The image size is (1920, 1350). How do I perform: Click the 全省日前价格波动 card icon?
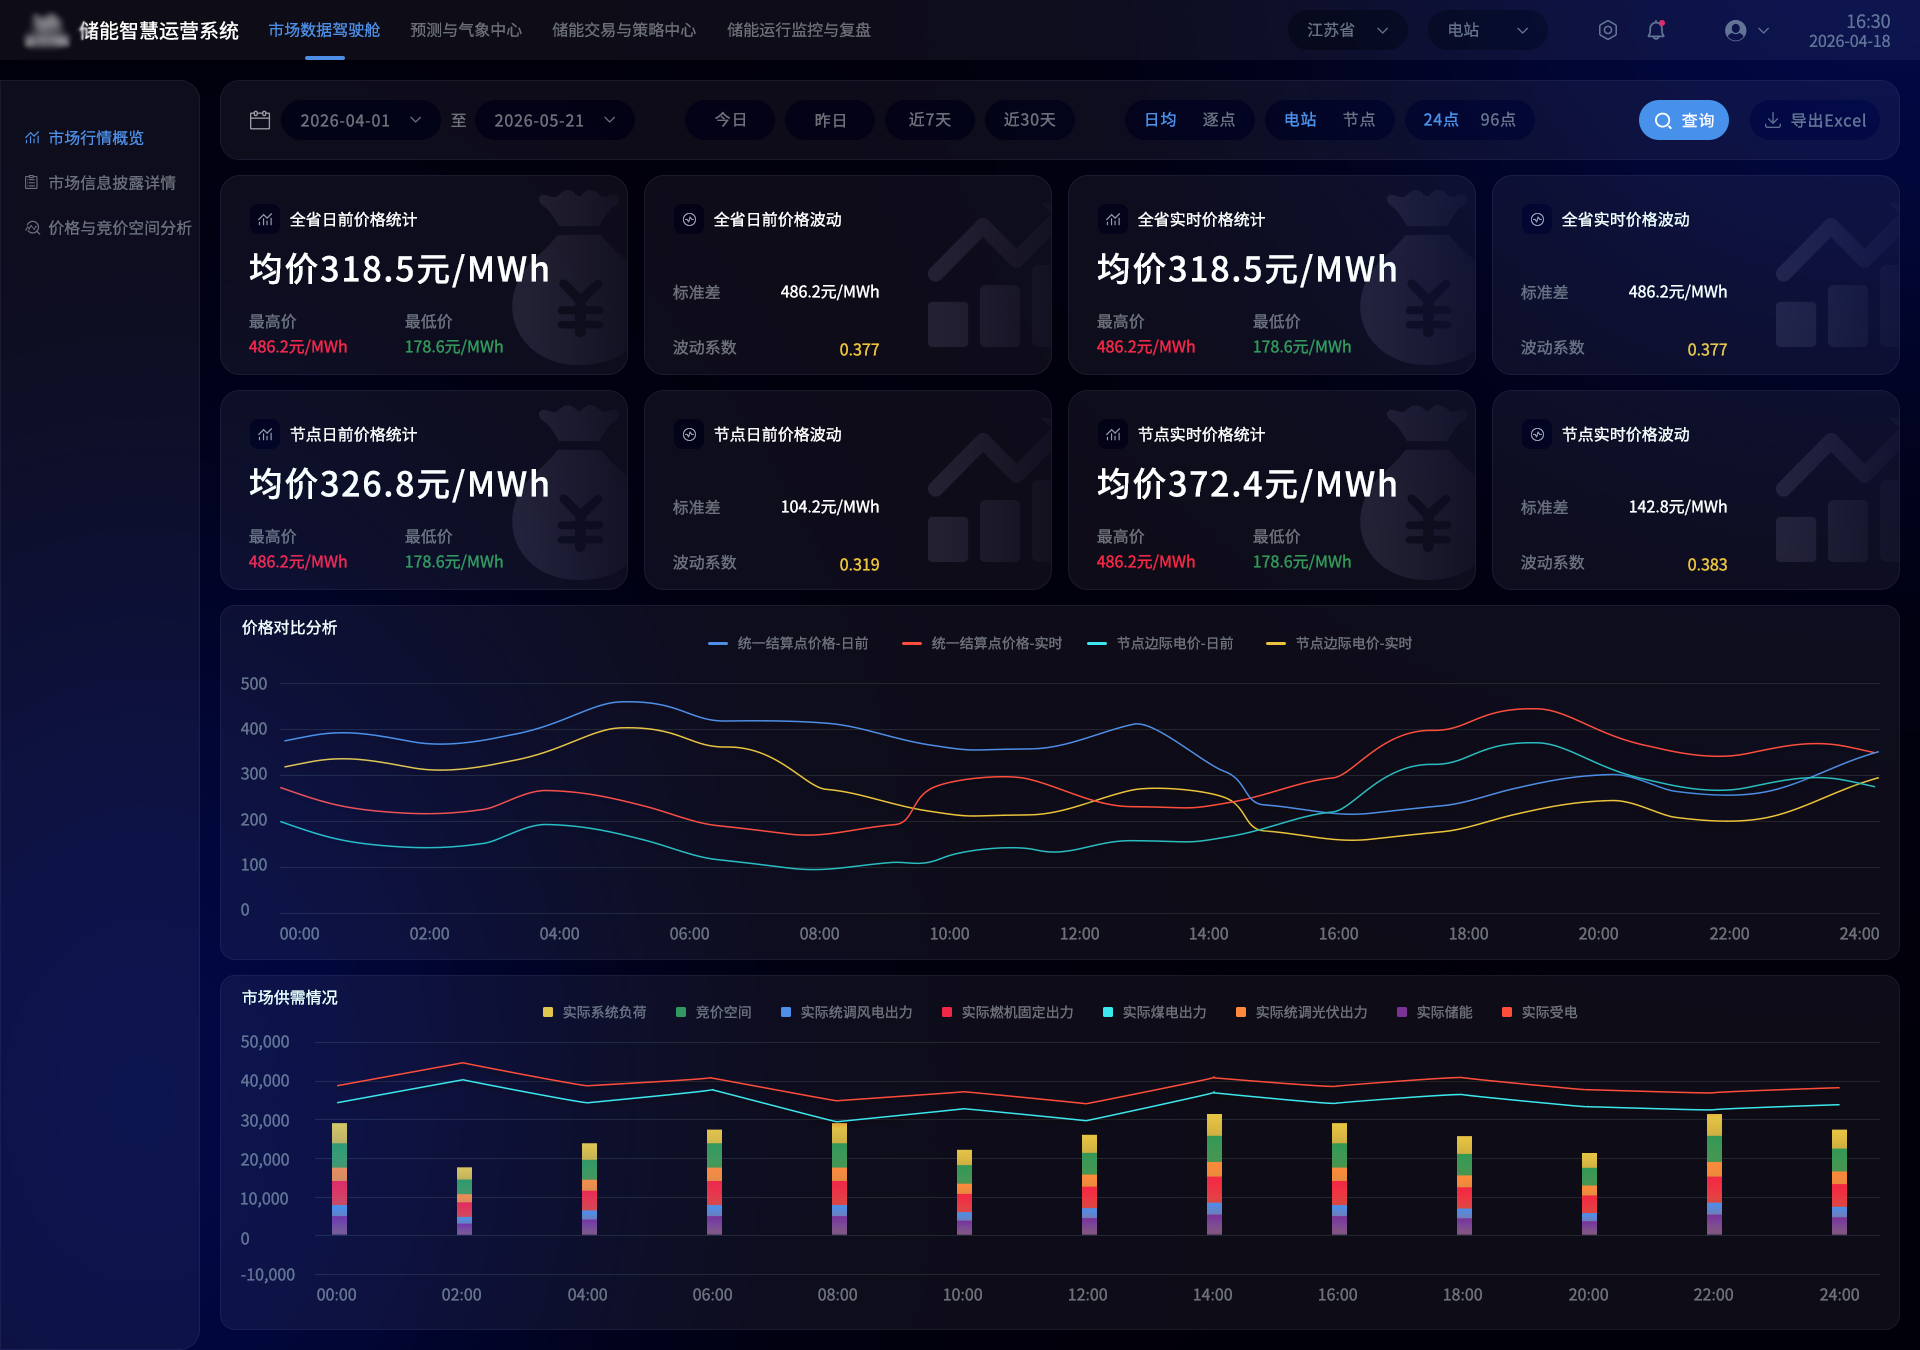click(689, 219)
